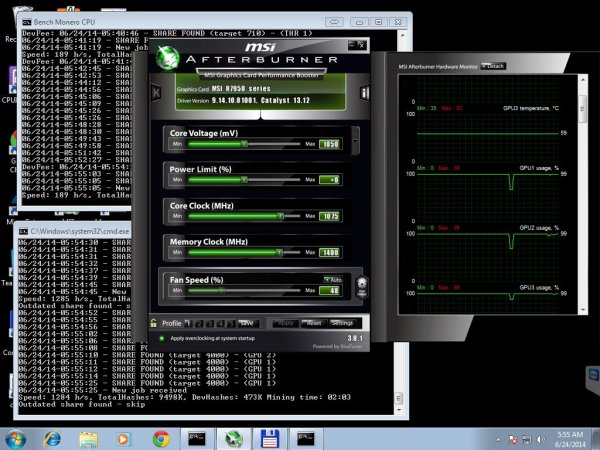The image size is (600, 450).
Task: Click hardware monitor scrollbar up arrow
Action: coord(583,80)
